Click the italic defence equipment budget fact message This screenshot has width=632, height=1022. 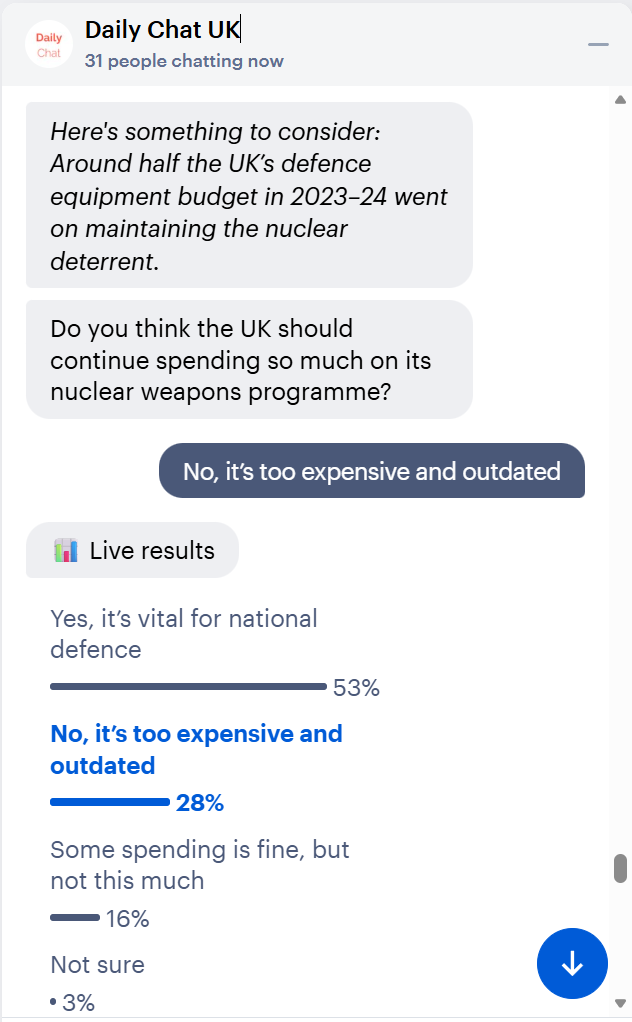(x=248, y=196)
